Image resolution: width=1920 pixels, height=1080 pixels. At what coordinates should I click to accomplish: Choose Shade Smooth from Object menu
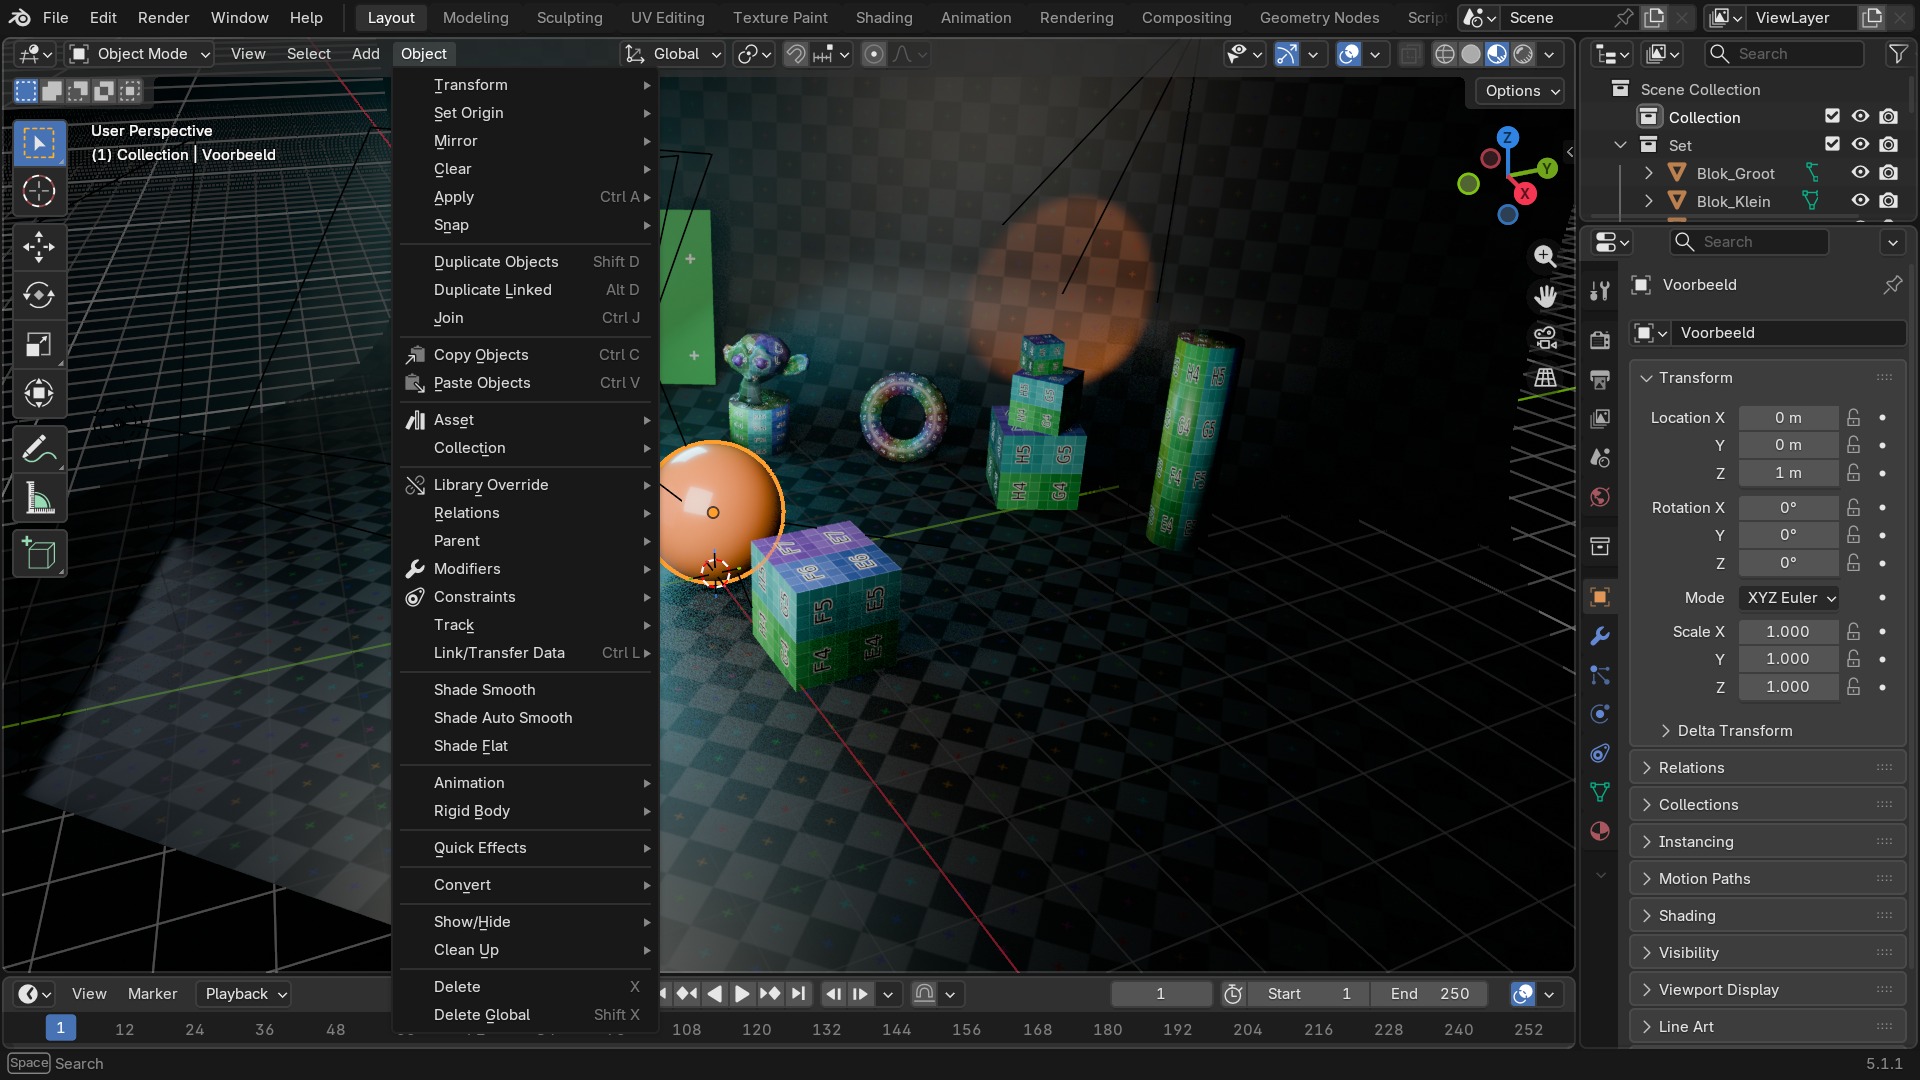pos(526,690)
